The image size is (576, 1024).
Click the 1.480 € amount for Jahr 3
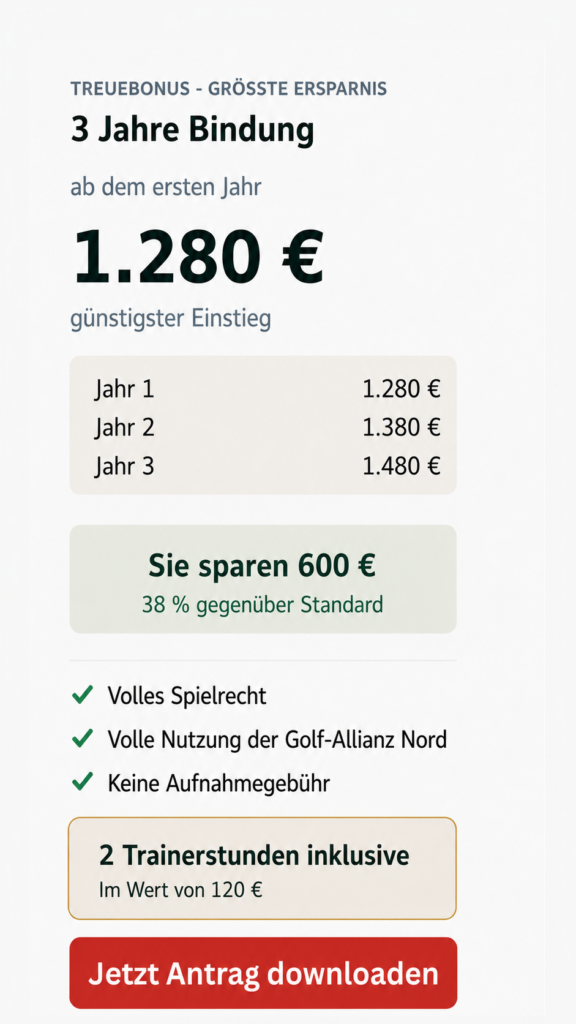[402, 466]
